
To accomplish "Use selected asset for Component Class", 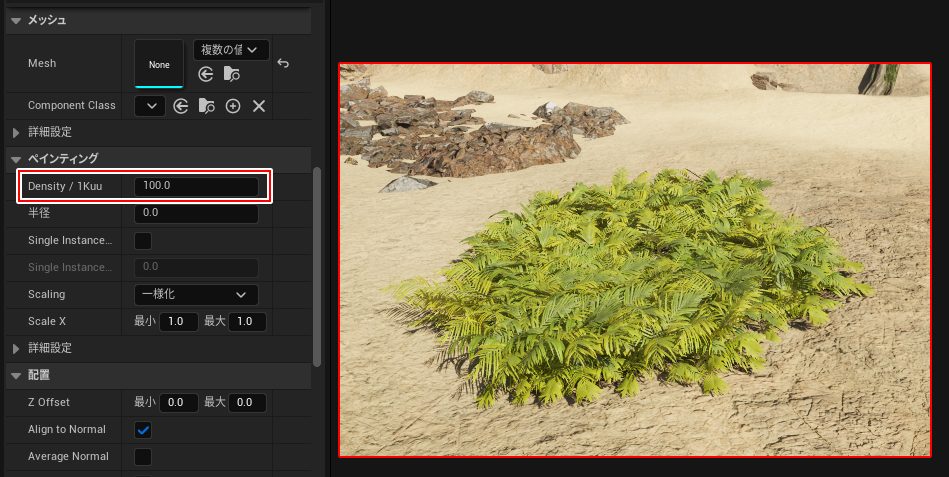I will (181, 106).
